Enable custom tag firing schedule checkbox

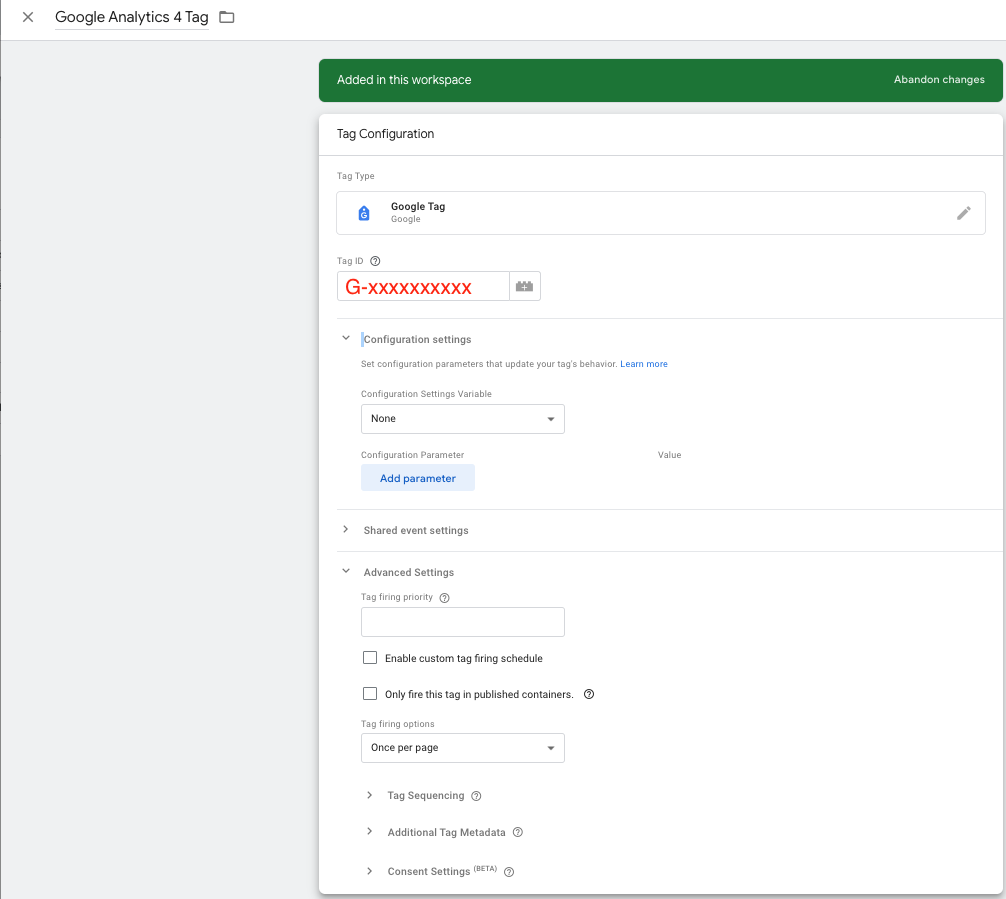(x=370, y=658)
